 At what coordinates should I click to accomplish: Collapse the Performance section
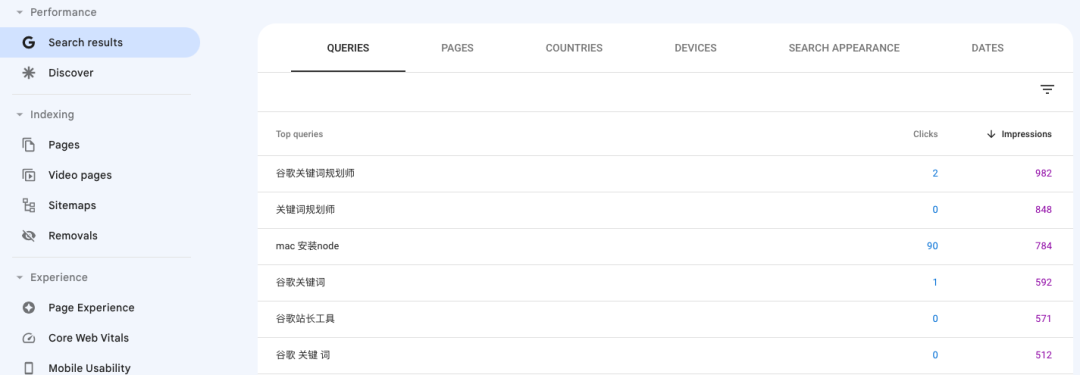pos(19,12)
